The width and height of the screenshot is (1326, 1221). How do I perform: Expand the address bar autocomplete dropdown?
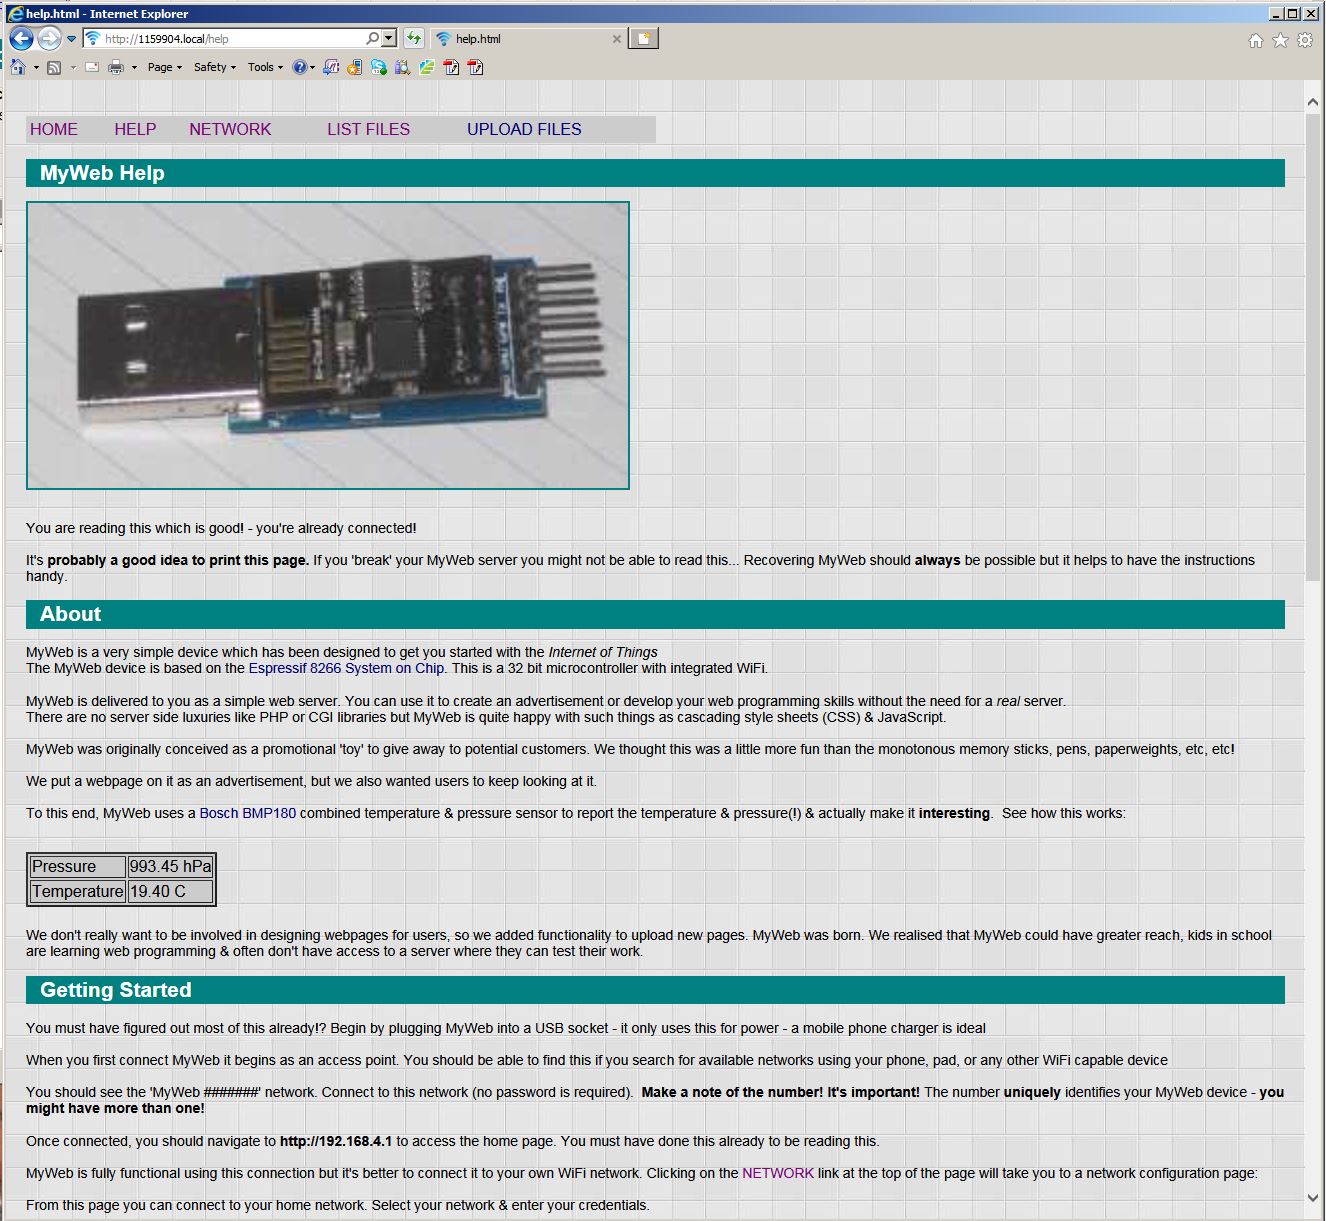coord(389,39)
